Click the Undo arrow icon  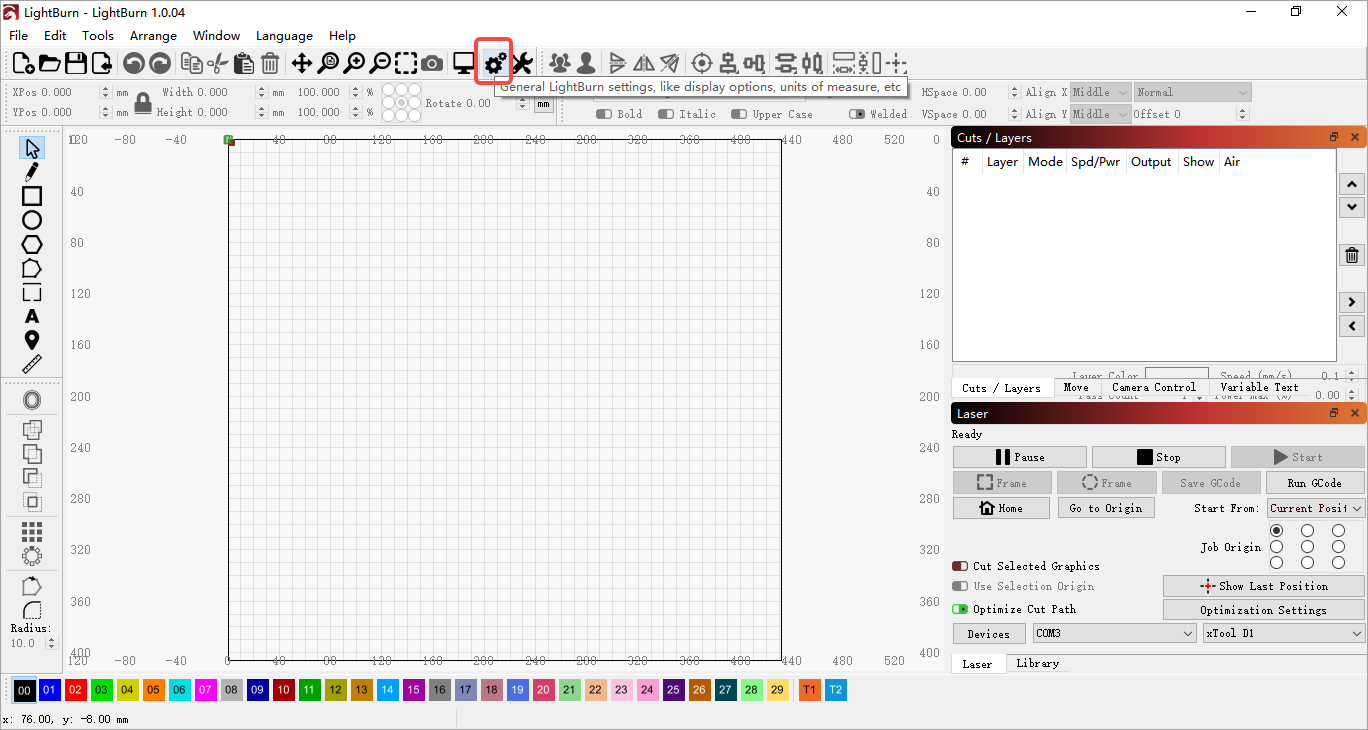134,64
